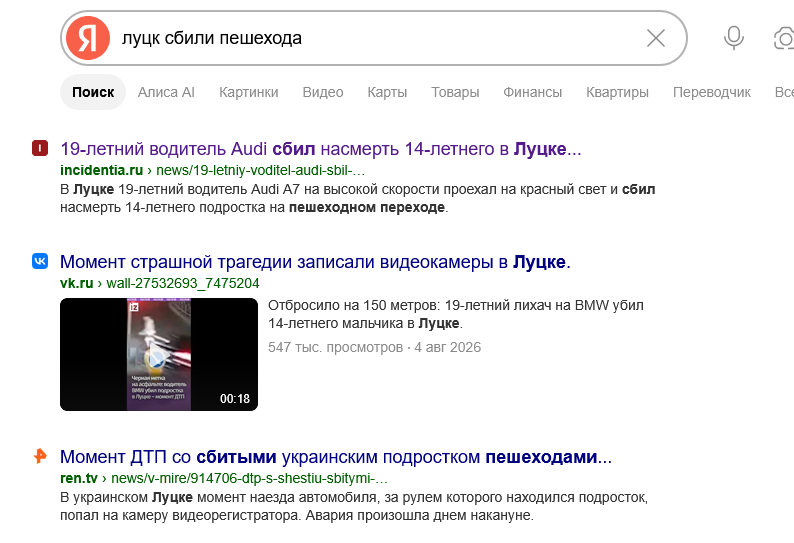Image resolution: width=794 pixels, height=543 pixels.
Task: Play the VK video thumbnail
Action: [x=158, y=354]
